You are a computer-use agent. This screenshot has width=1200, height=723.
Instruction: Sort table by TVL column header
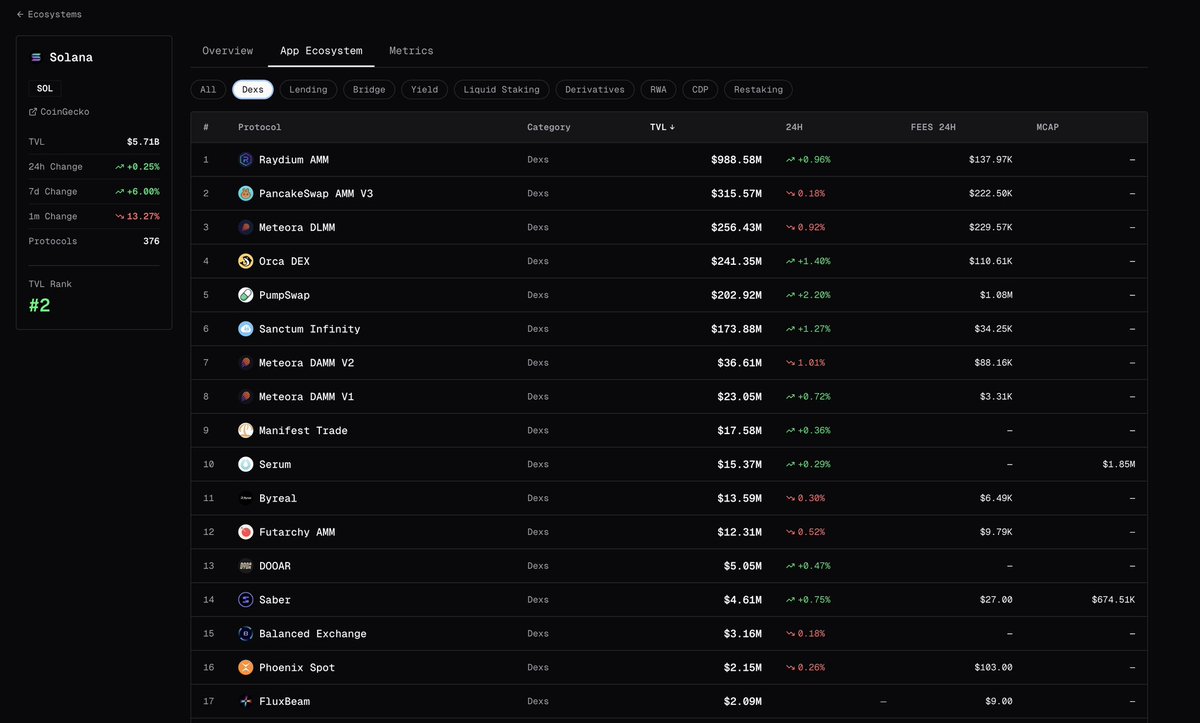(x=662, y=127)
